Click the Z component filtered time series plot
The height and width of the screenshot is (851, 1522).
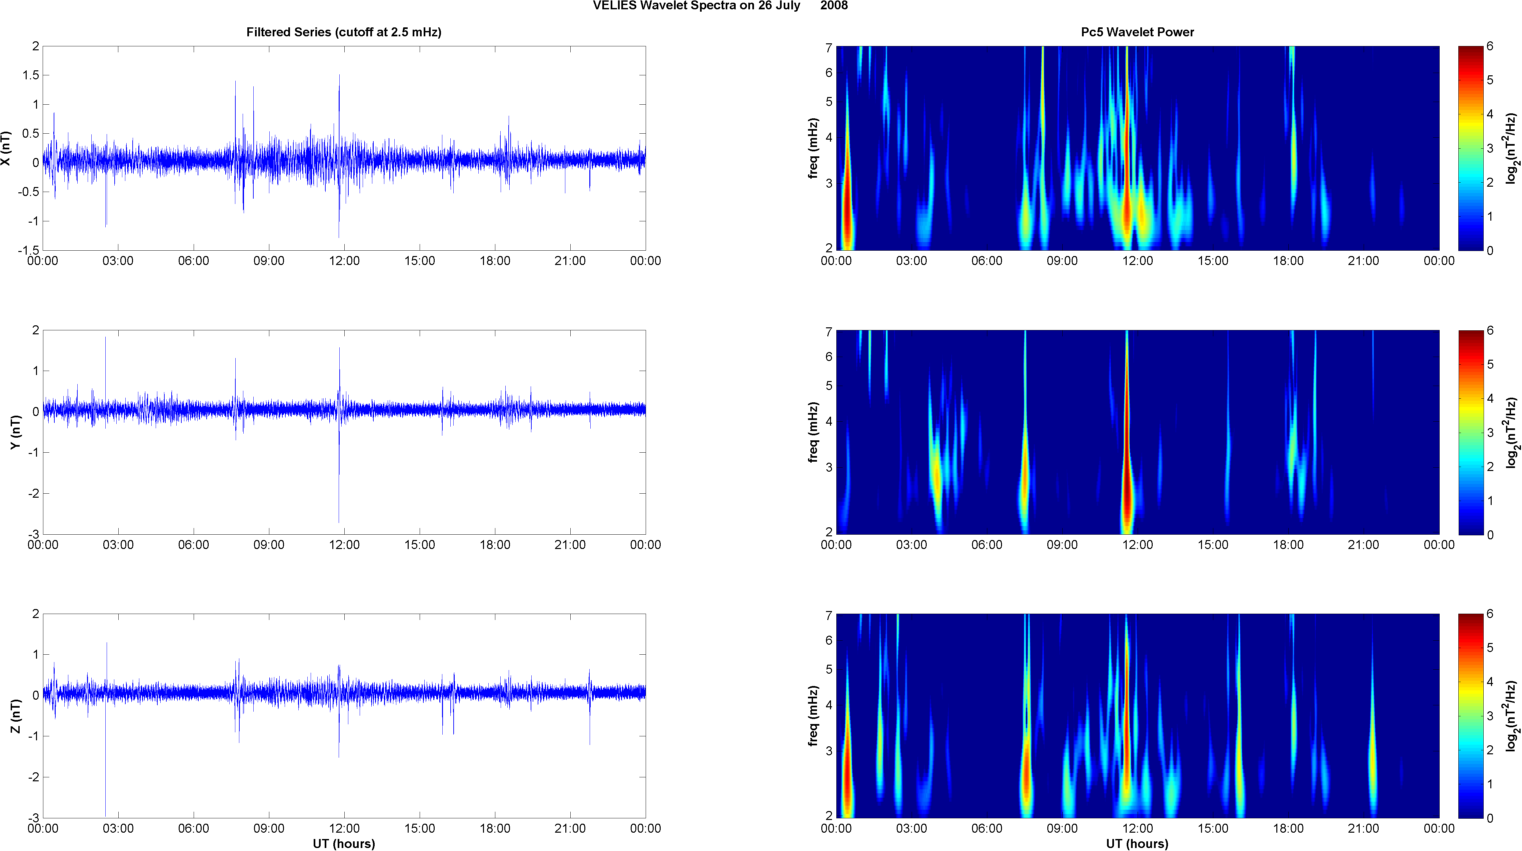point(344,716)
